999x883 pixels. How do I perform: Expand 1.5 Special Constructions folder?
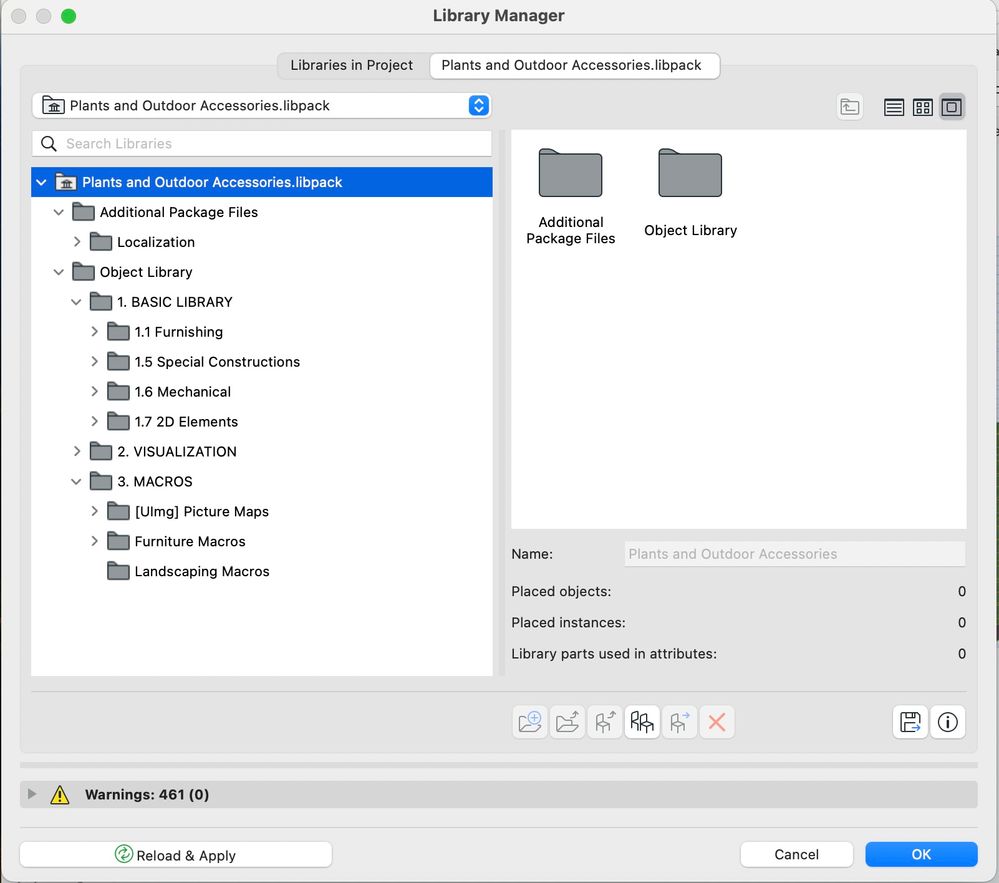pos(94,362)
